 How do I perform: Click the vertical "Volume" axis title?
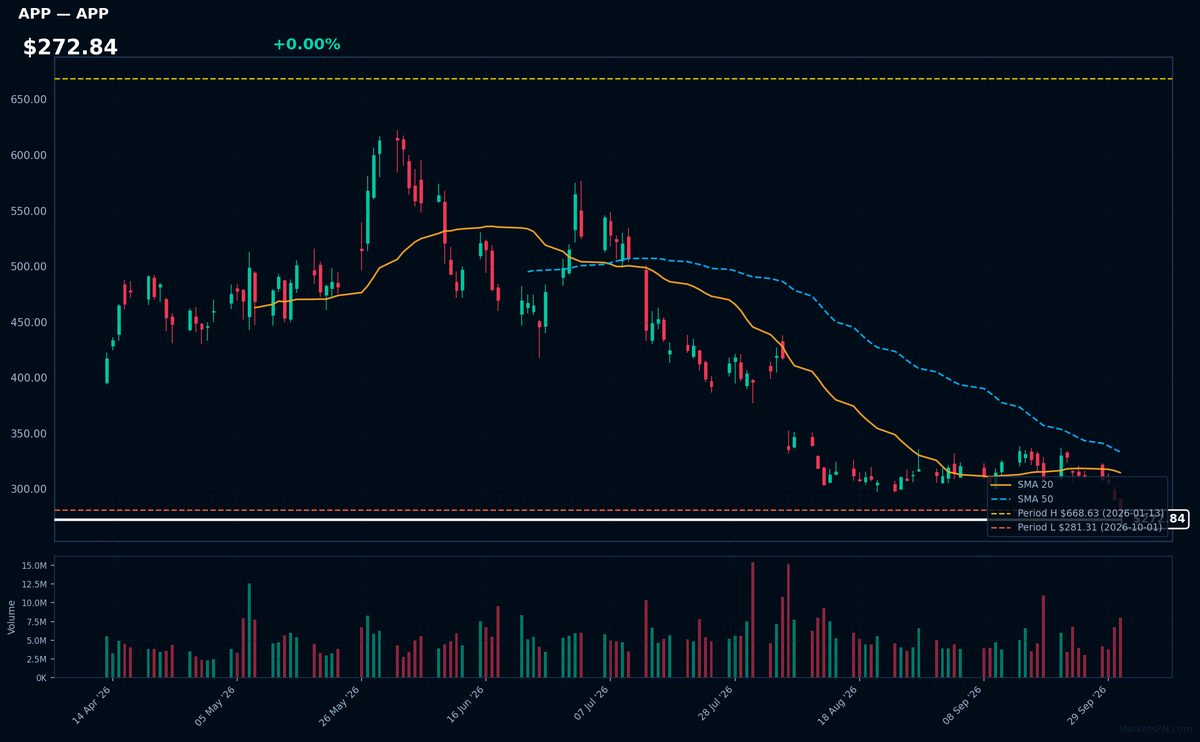(12, 617)
